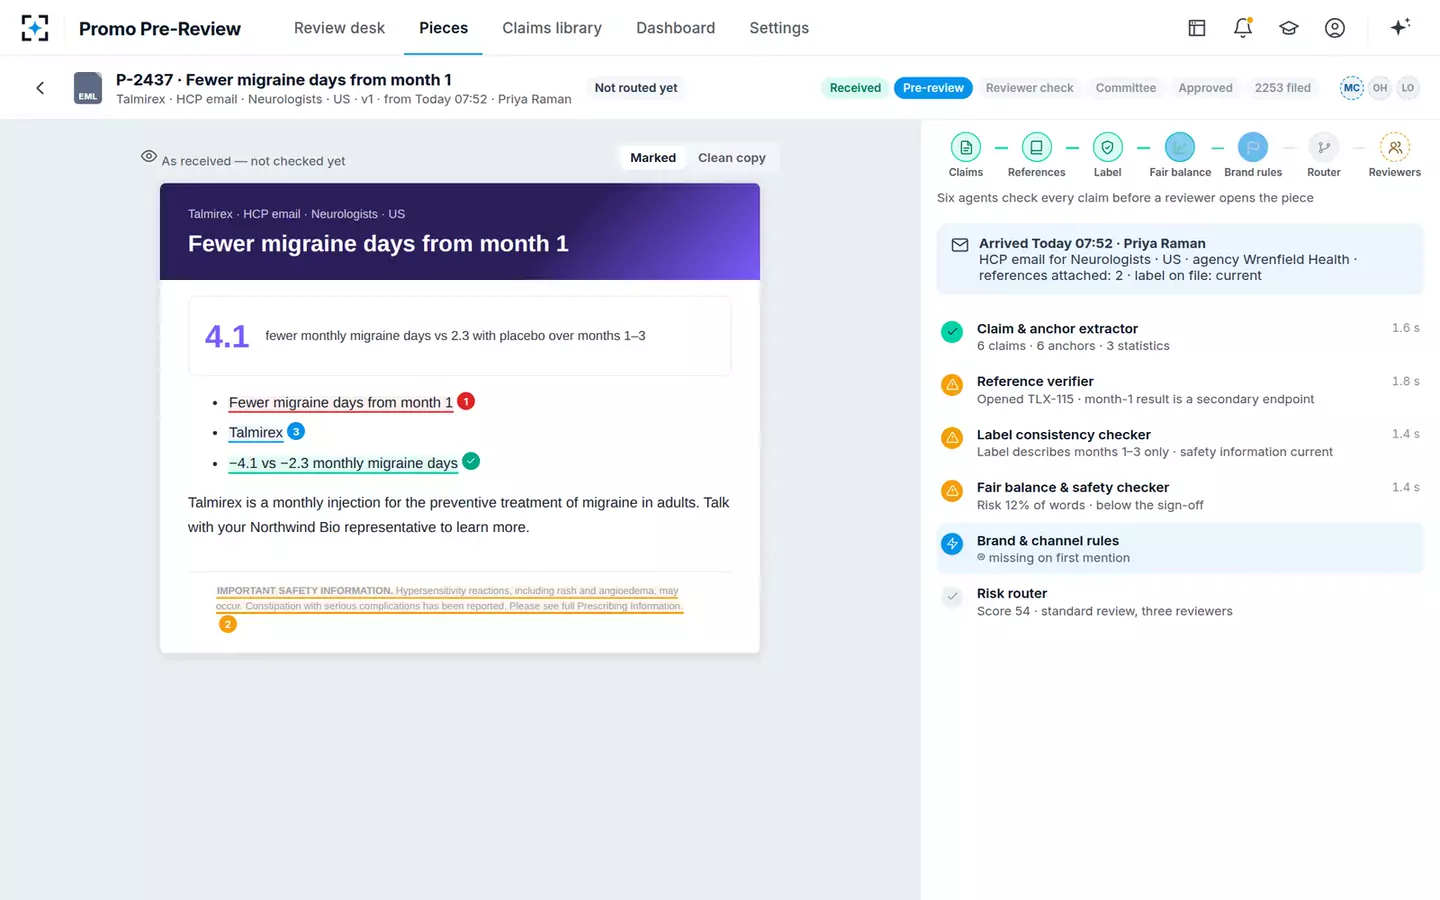
Task: Open the Brand & channel rules row
Action: (x=1180, y=549)
